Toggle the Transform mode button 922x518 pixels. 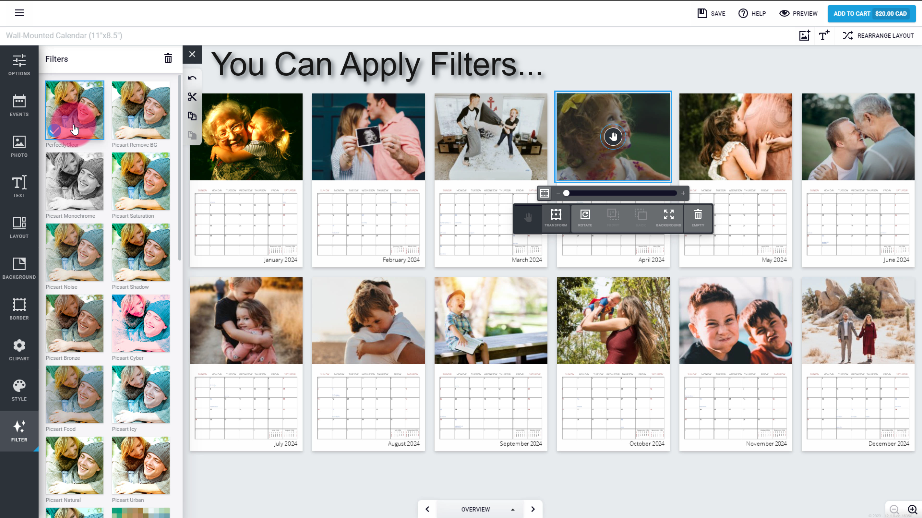[x=555, y=216]
